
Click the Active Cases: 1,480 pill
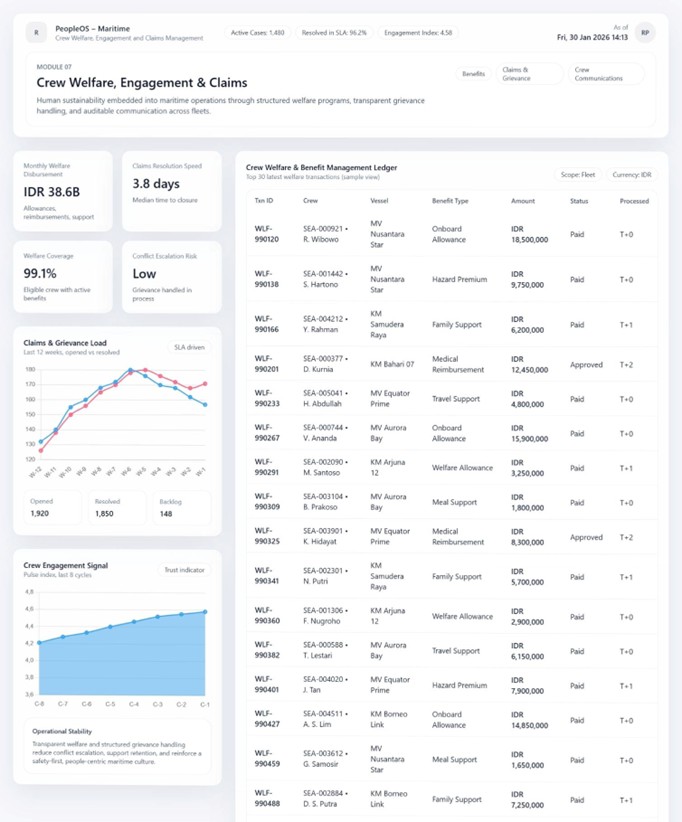tap(258, 32)
